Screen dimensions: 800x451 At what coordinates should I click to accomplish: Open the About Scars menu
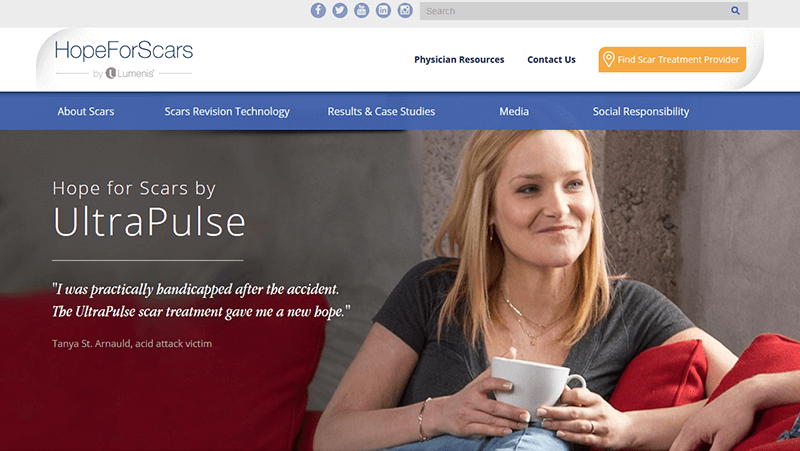86,111
